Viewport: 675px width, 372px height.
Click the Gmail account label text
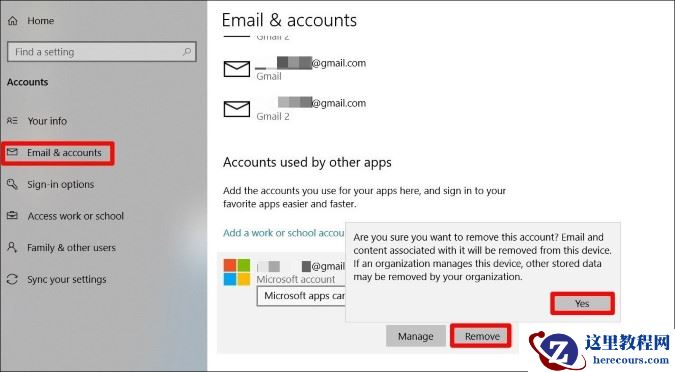click(x=269, y=77)
